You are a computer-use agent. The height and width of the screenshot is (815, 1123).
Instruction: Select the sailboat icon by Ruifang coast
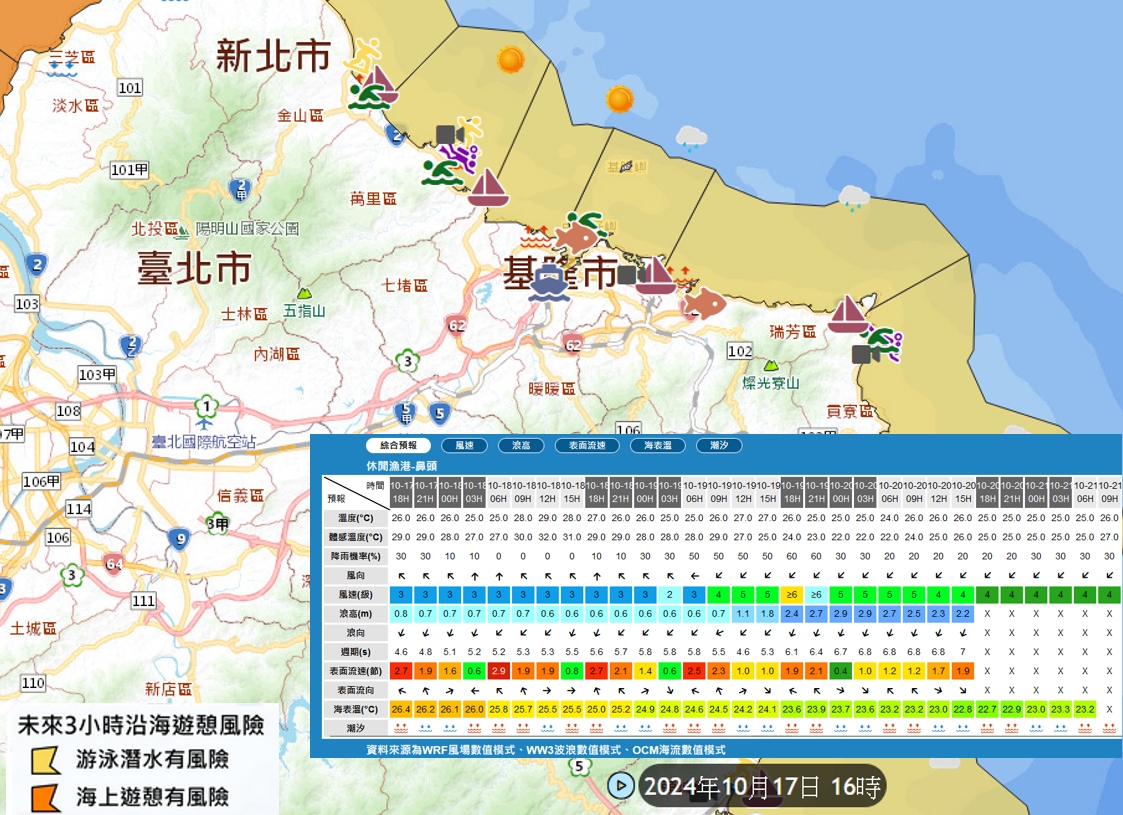848,314
